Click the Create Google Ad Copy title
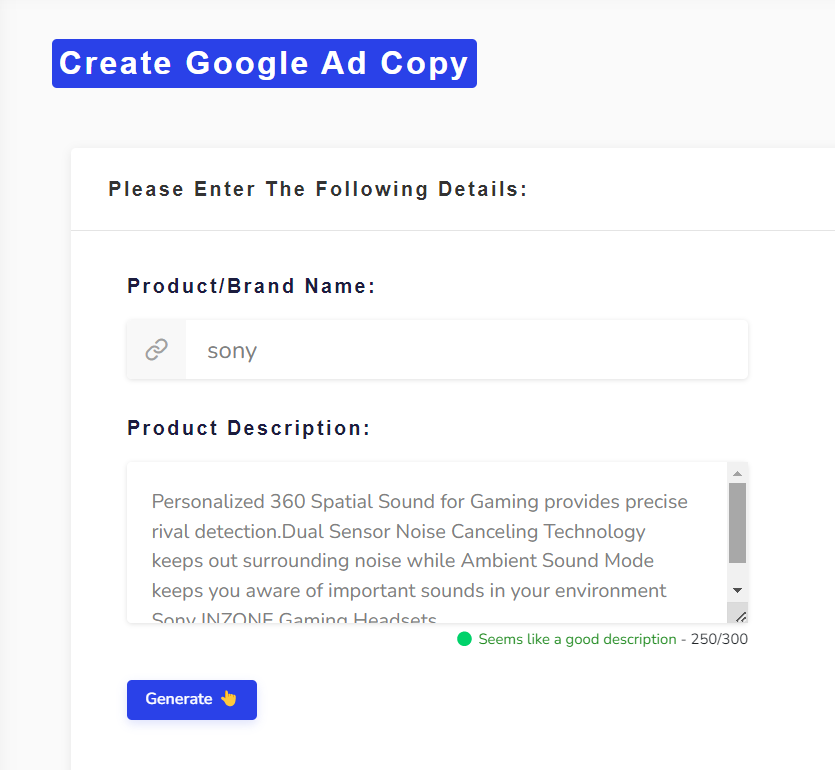The height and width of the screenshot is (770, 835). 264,63
